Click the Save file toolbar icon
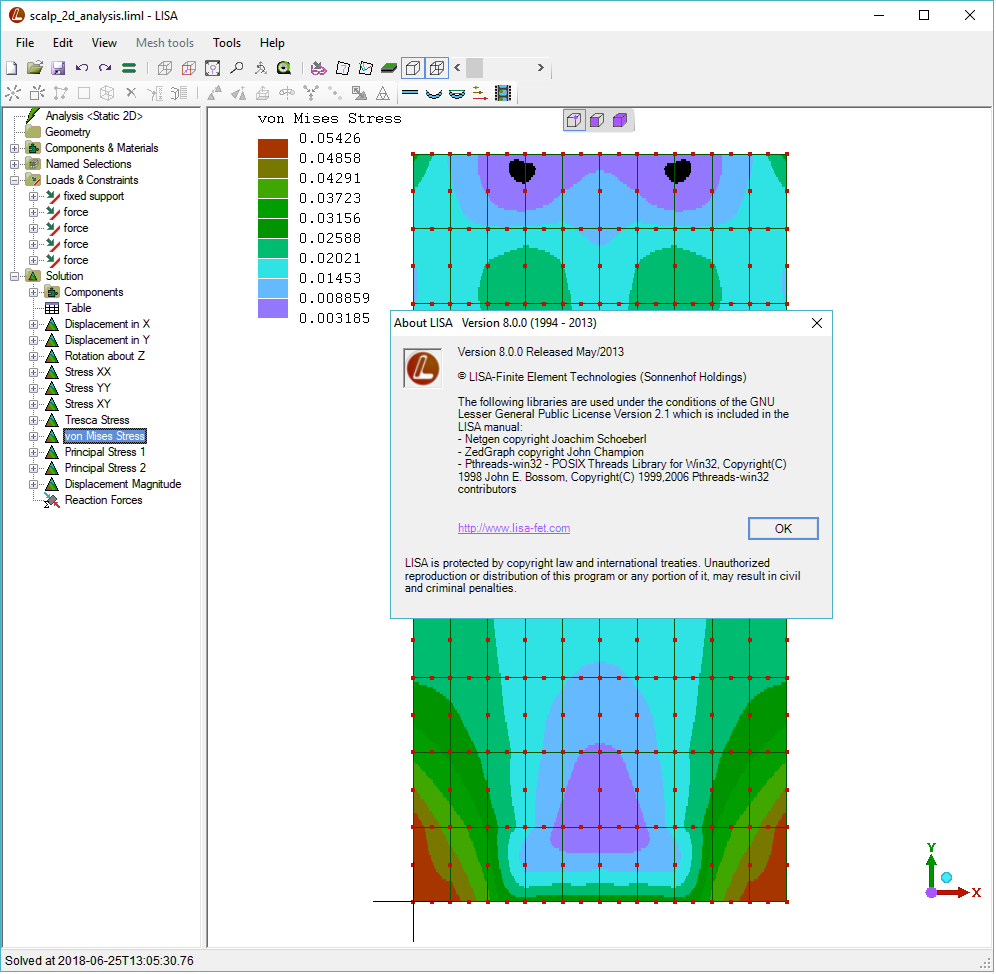This screenshot has height=974, width=996. pyautogui.click(x=58, y=68)
